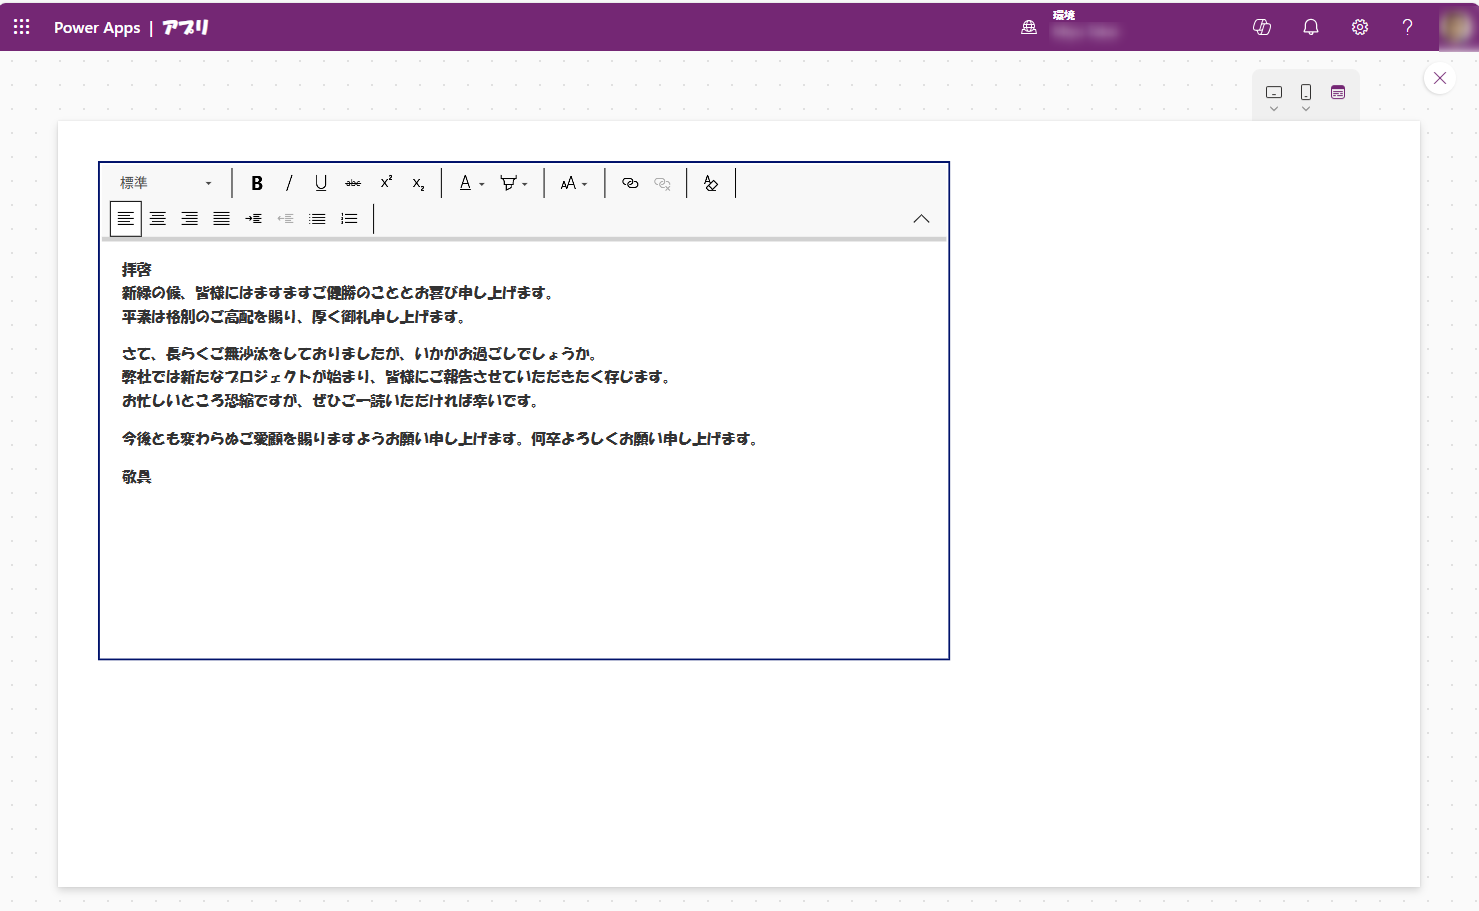Clear formatting with the eraser icon

click(x=711, y=183)
